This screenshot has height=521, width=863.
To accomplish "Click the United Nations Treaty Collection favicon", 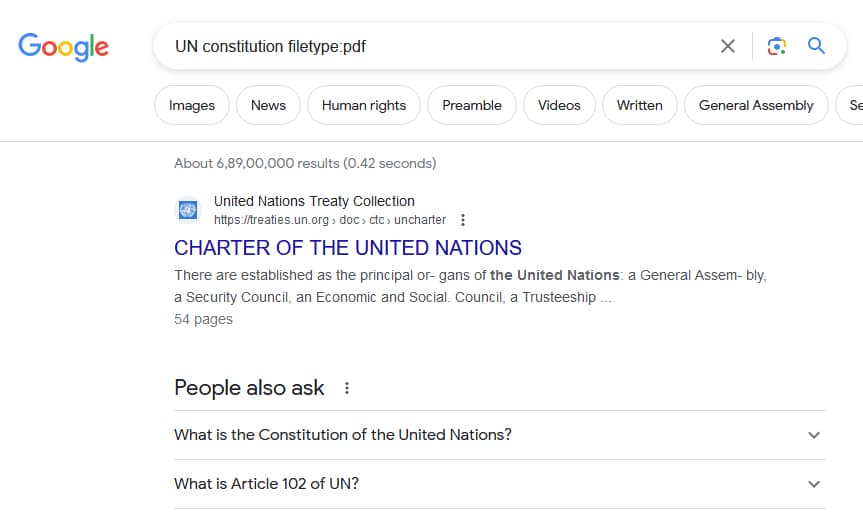I will (187, 210).
